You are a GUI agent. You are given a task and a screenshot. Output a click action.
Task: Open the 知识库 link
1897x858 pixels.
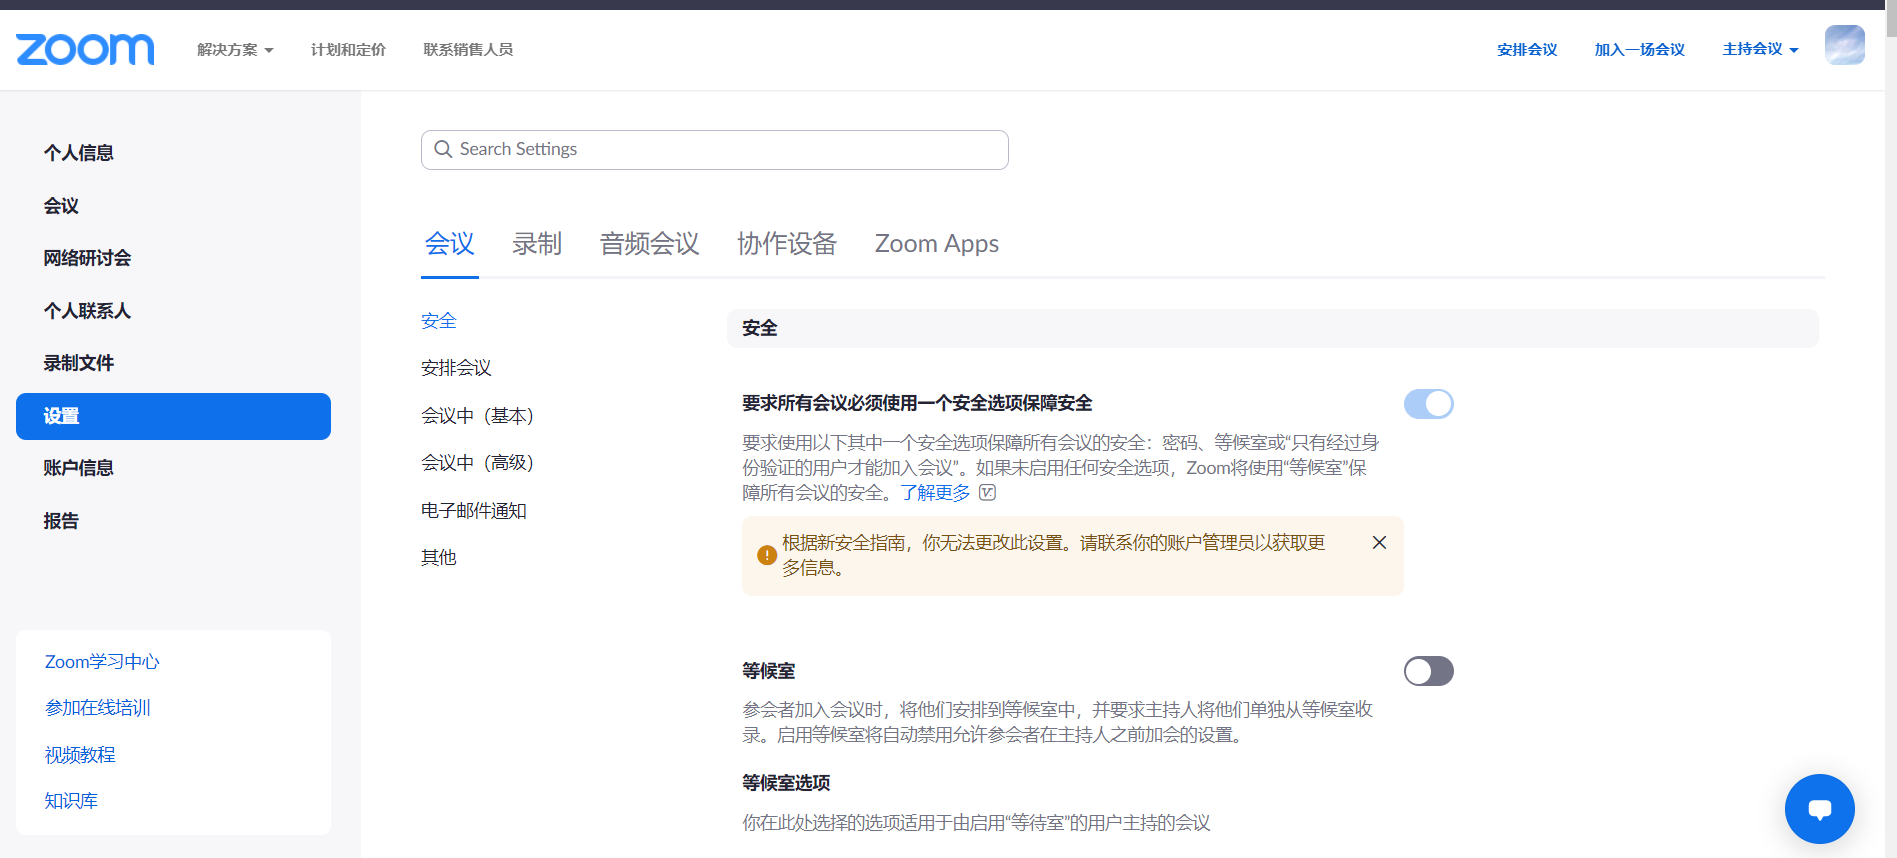point(71,801)
